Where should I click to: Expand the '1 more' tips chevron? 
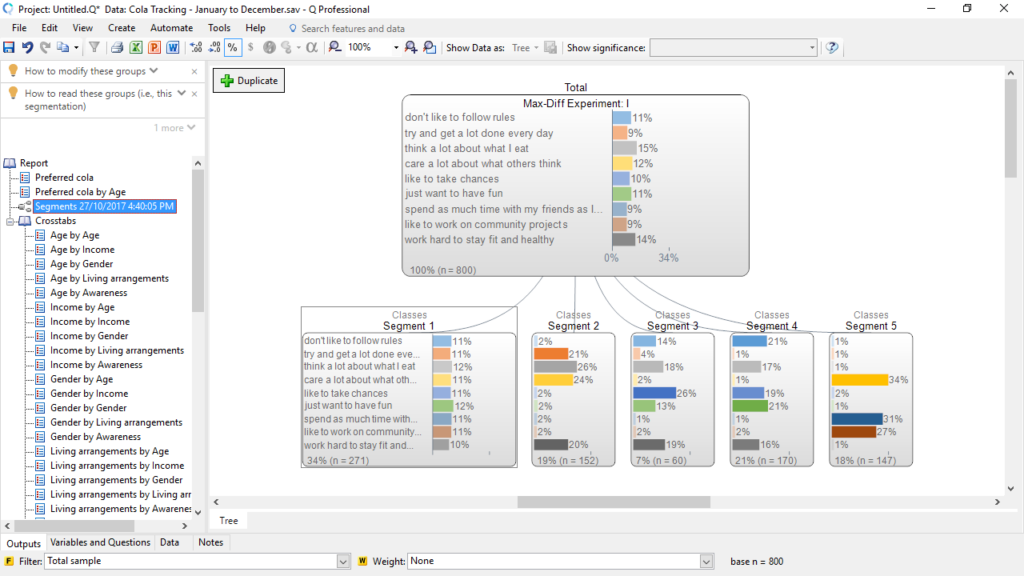point(191,127)
